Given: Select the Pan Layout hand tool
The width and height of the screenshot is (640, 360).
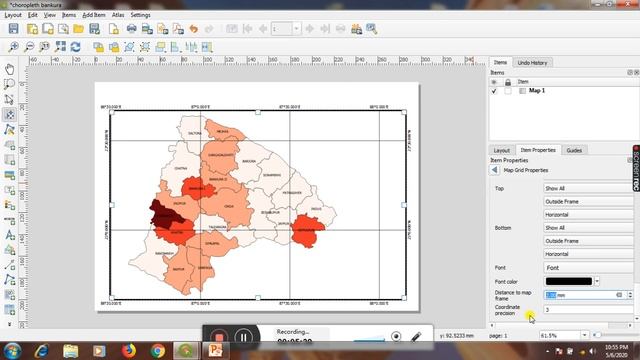Looking at the screenshot, I should coord(9,69).
